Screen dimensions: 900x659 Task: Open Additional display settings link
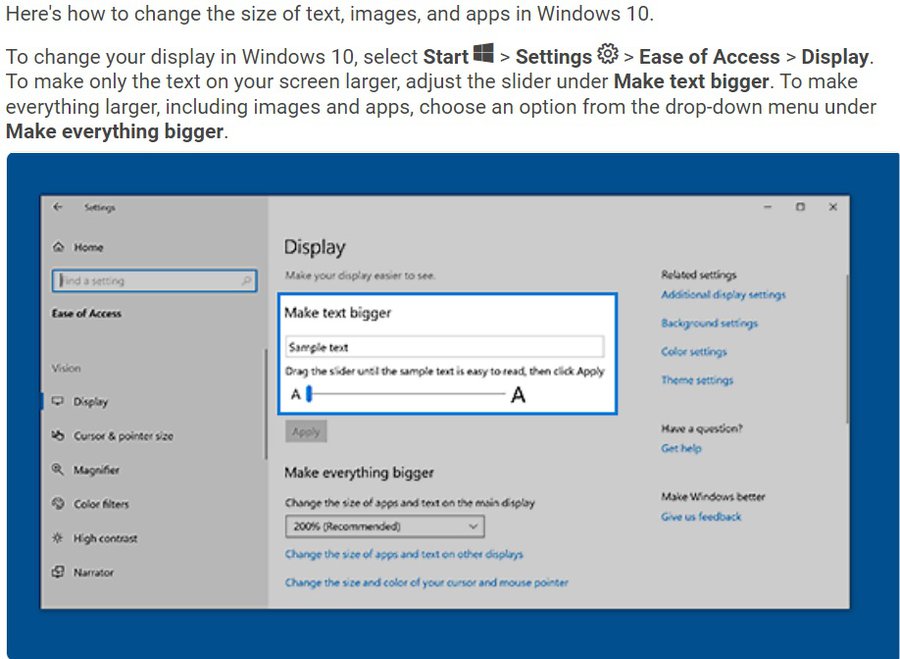[723, 295]
